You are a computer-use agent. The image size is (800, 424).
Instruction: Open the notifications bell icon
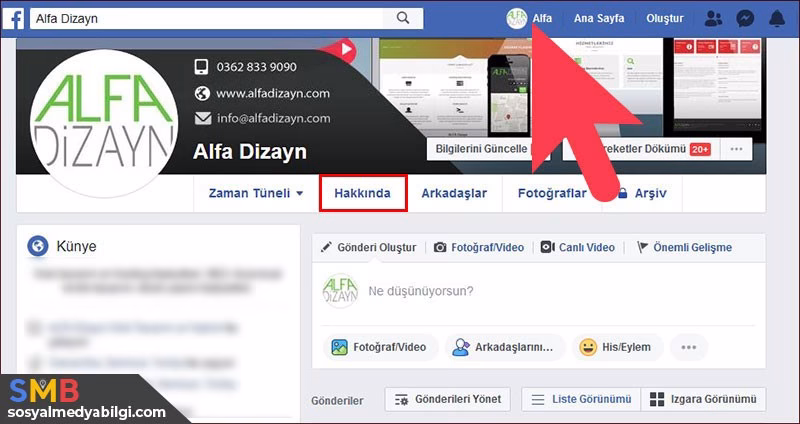coord(777,19)
